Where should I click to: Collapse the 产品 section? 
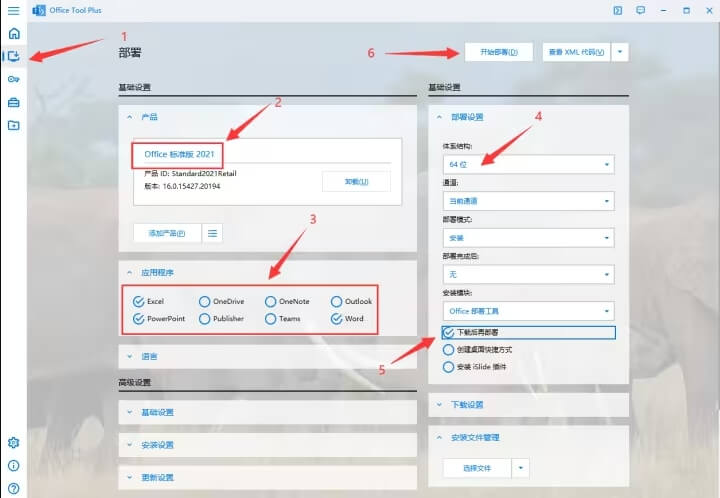[x=130, y=117]
